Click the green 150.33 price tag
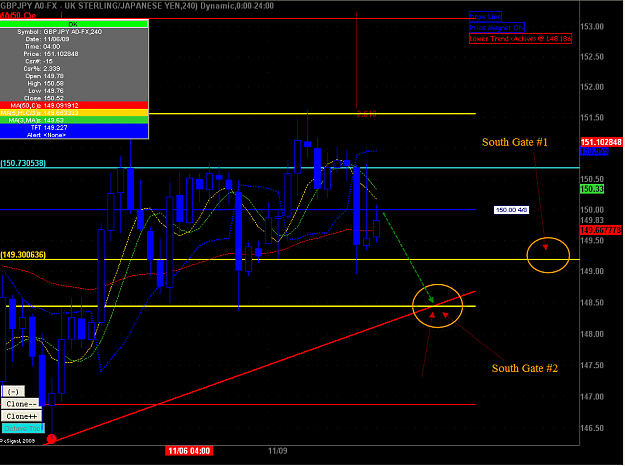The height and width of the screenshot is (466, 625). pos(592,189)
